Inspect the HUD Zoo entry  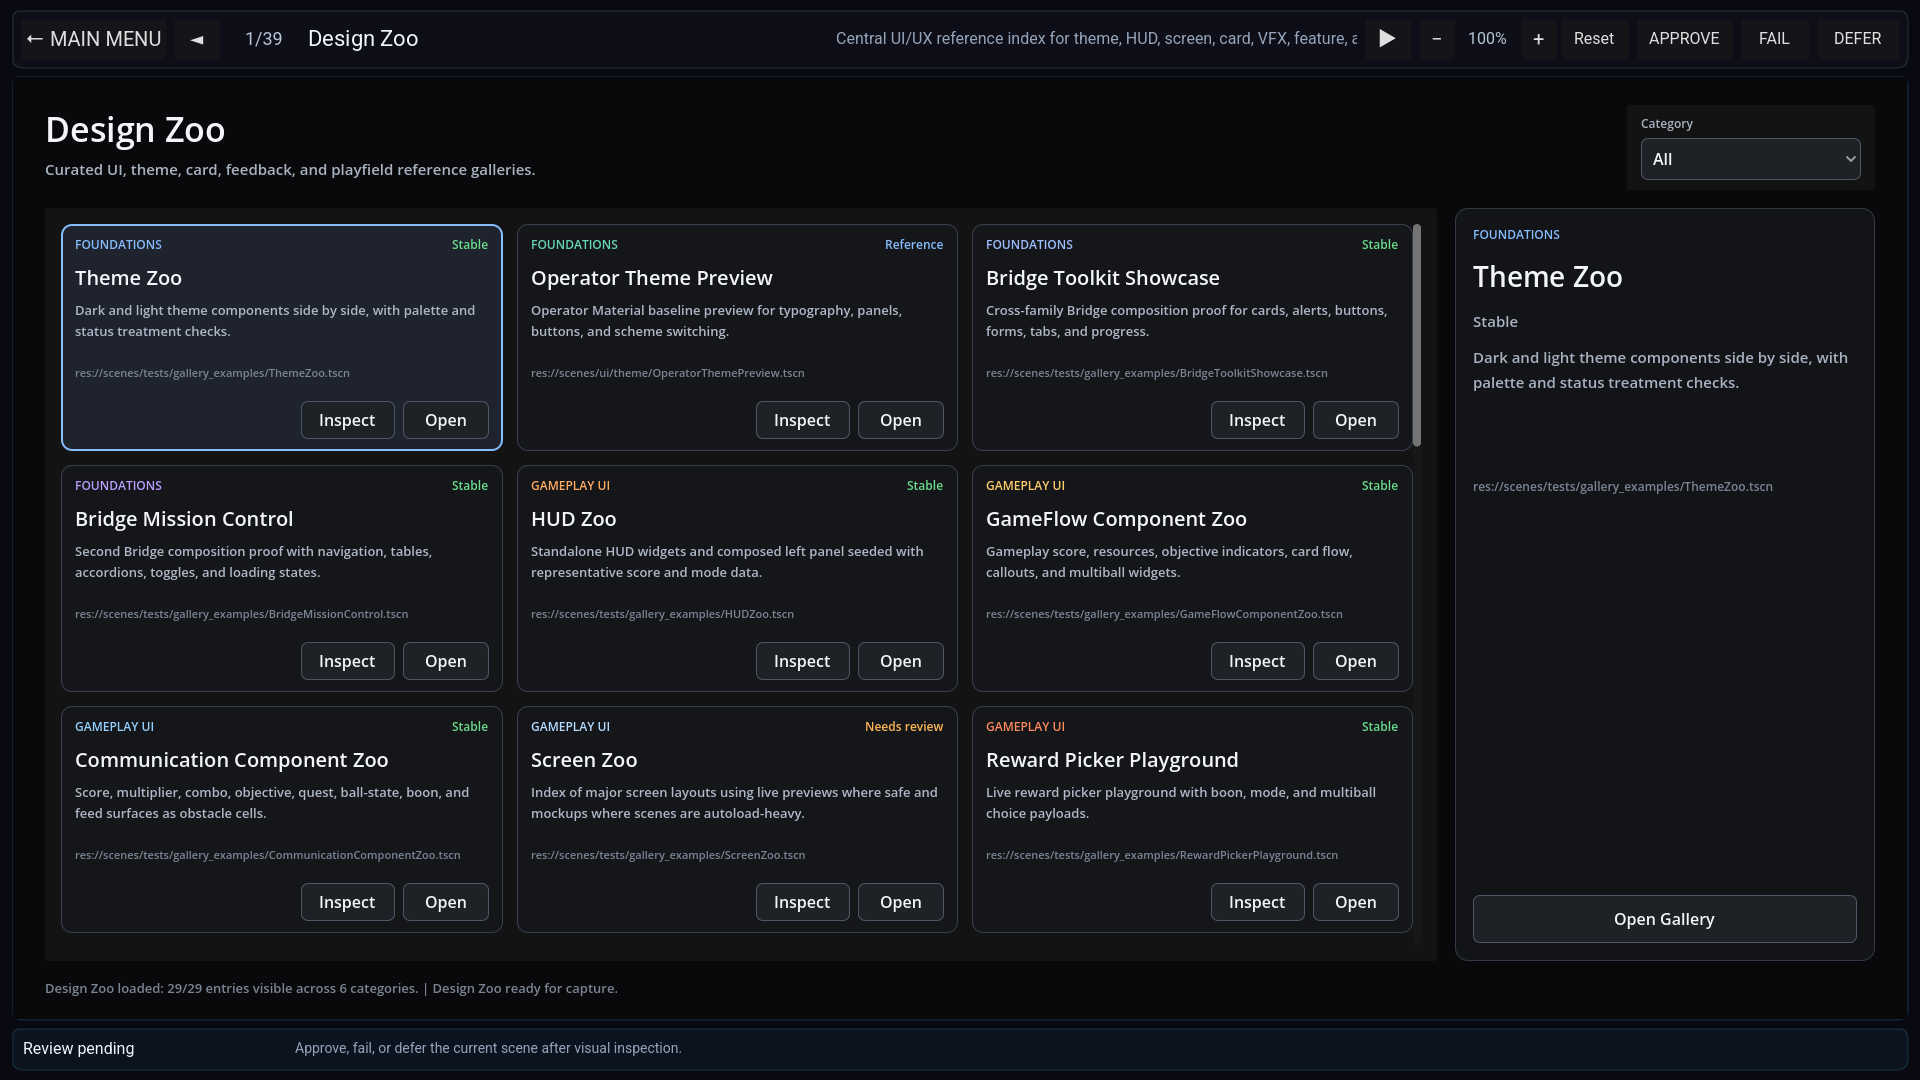802,661
